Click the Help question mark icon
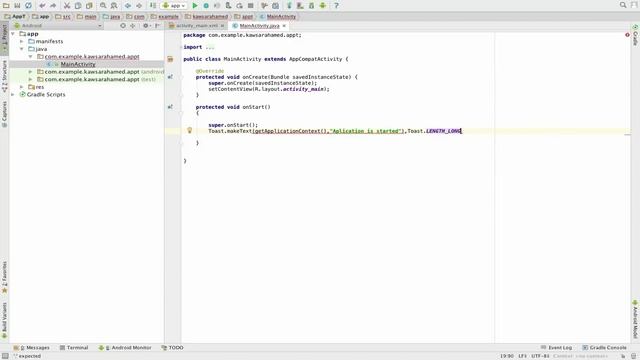Screen dimensions: 640x360 [x=336, y=5]
